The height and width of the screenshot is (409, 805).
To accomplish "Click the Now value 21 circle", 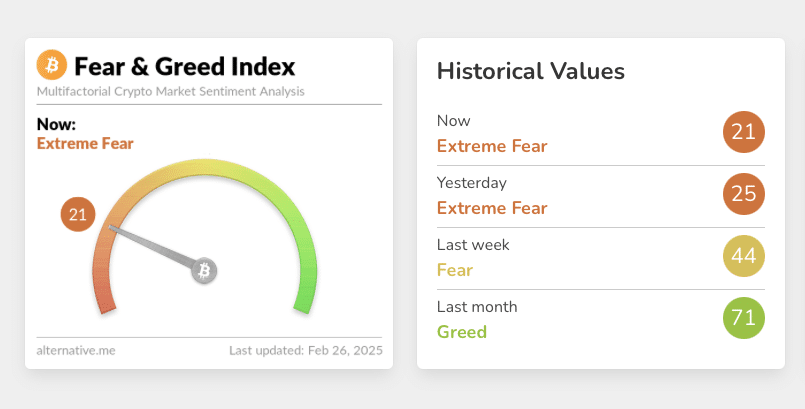I will 743,133.
